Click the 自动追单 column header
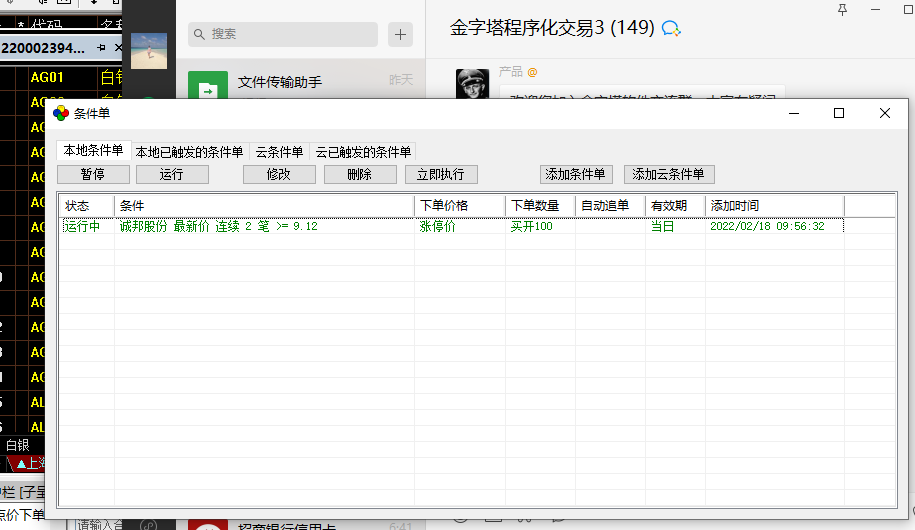 click(610, 206)
